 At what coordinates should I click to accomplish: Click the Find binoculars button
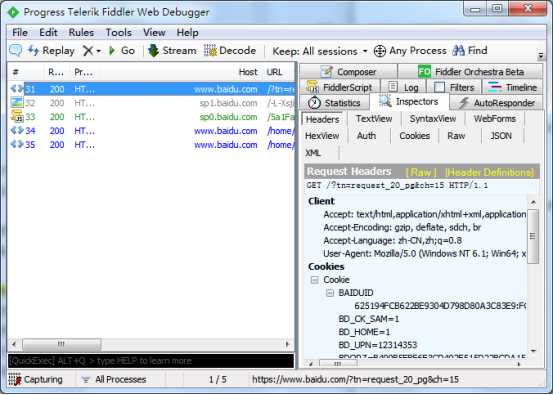tap(470, 51)
